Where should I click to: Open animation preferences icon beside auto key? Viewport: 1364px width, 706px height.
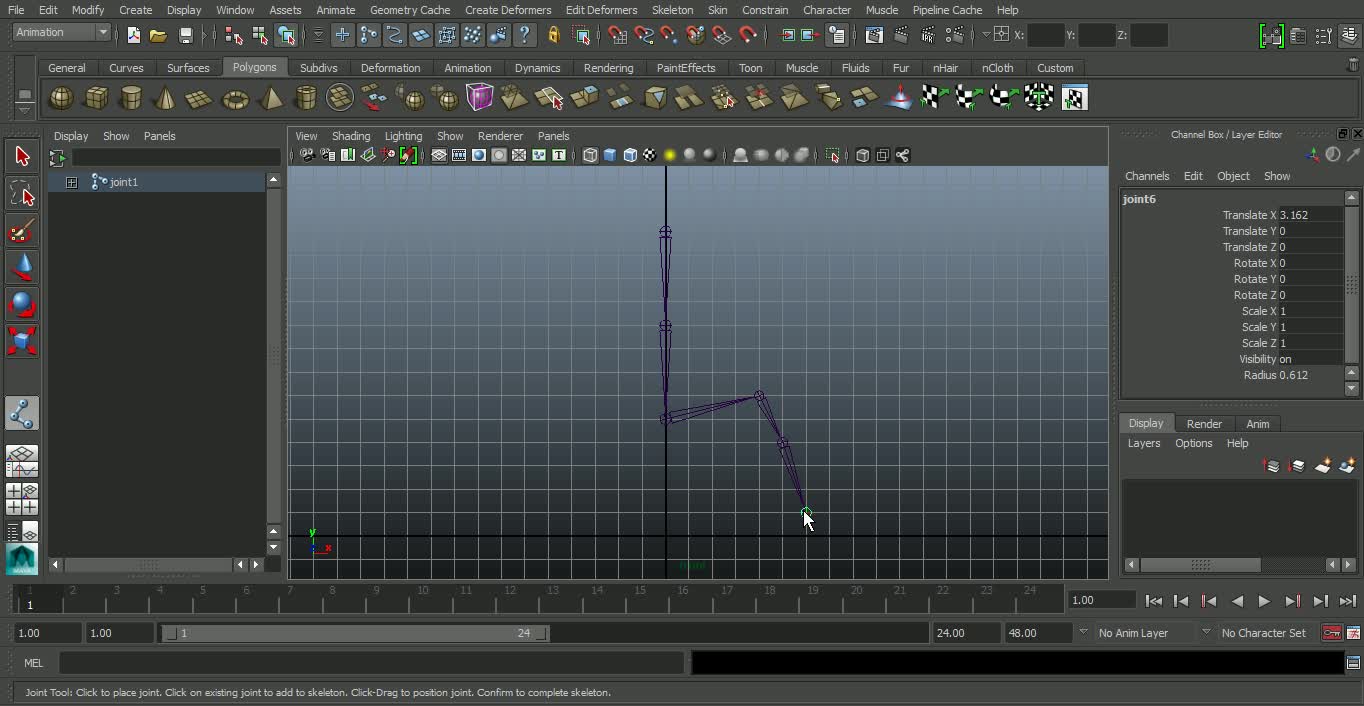[1353, 633]
